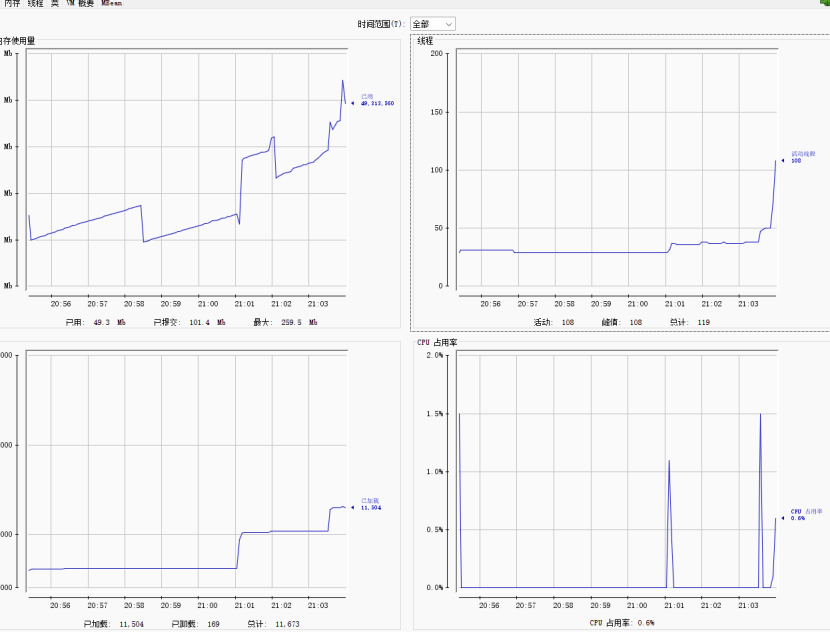Select the 已加载 11,504 classes value
Screen dimensions: 830x632
point(113,624)
